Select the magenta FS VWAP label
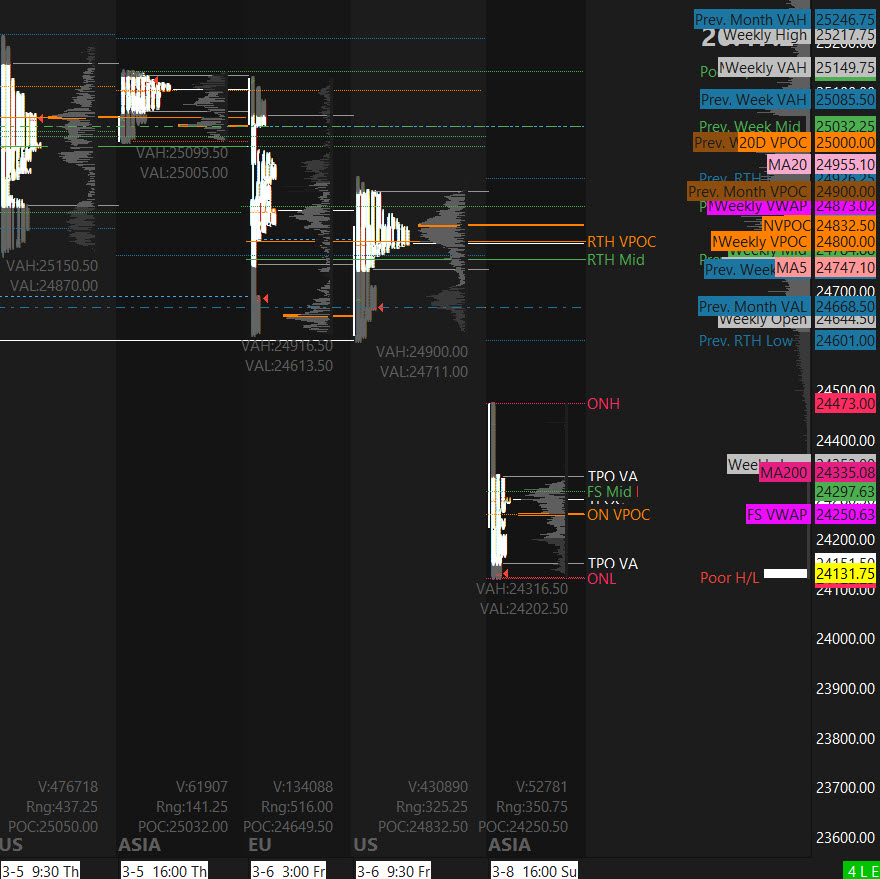The width and height of the screenshot is (880, 879). [777, 515]
